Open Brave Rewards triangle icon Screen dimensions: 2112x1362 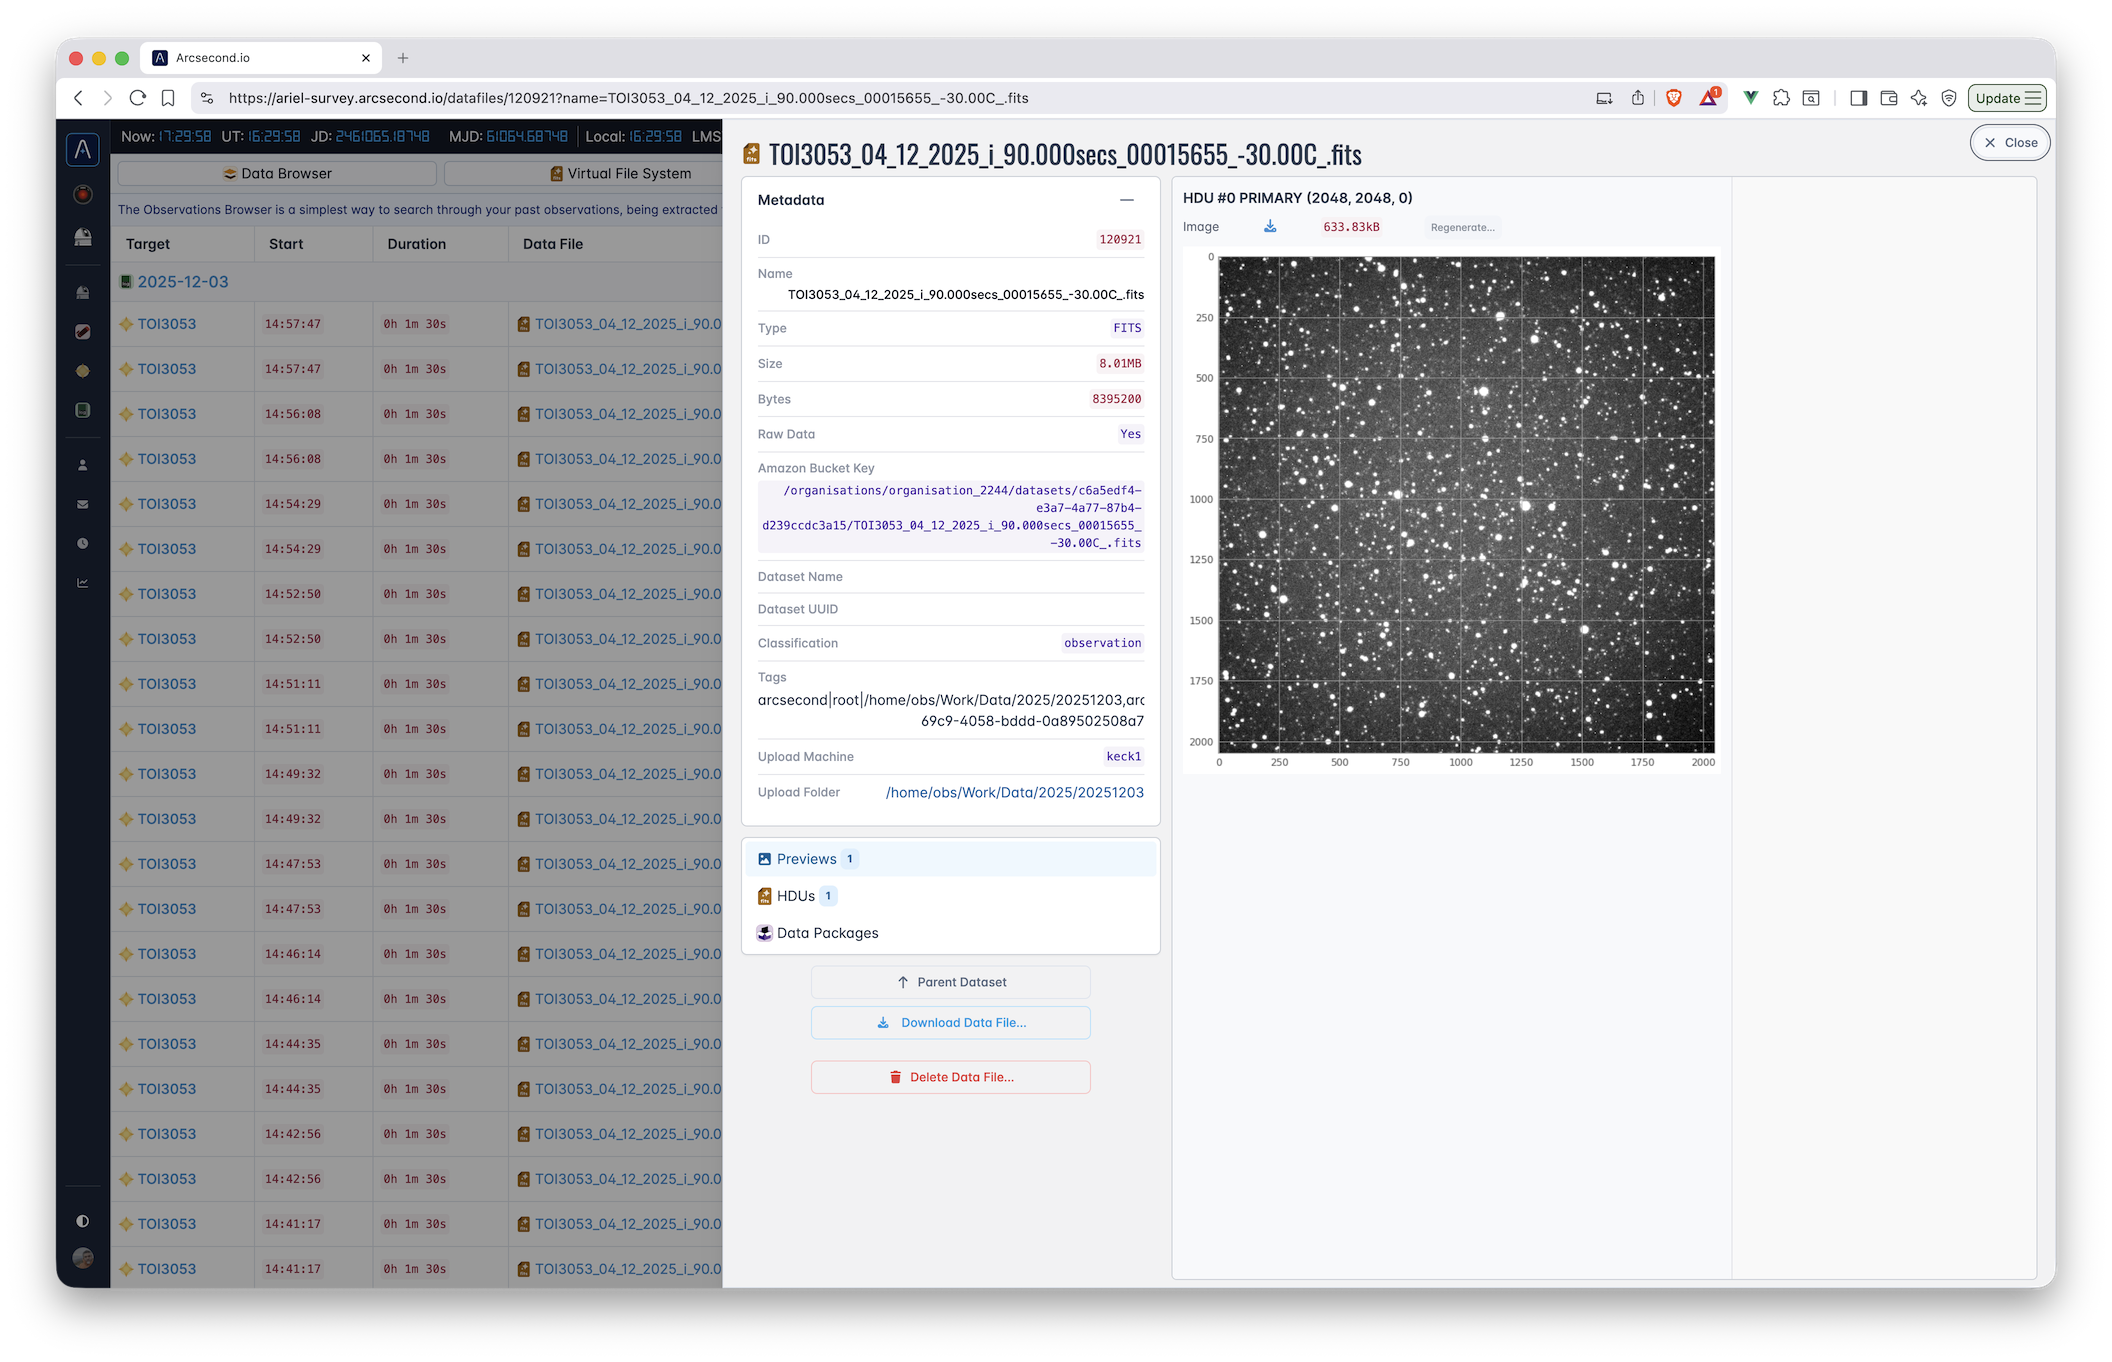1709,97
